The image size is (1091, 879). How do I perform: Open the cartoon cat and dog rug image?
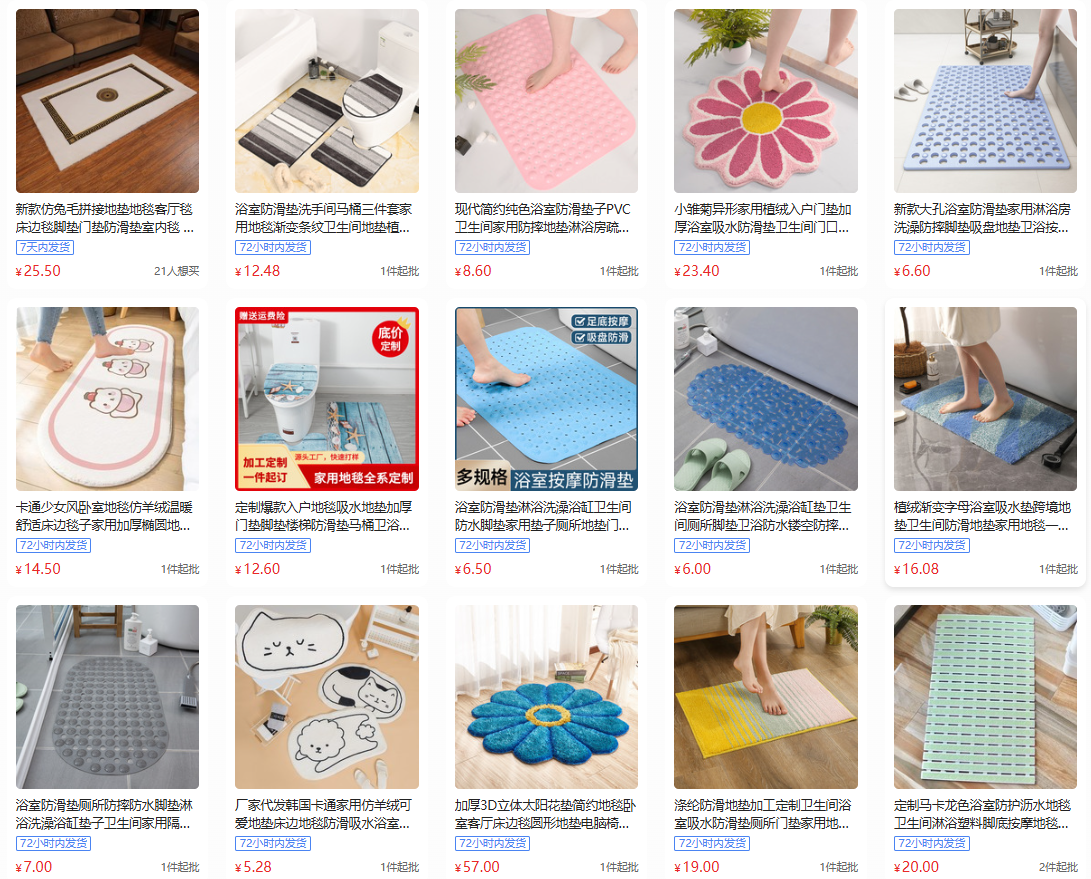pyautogui.click(x=327, y=697)
